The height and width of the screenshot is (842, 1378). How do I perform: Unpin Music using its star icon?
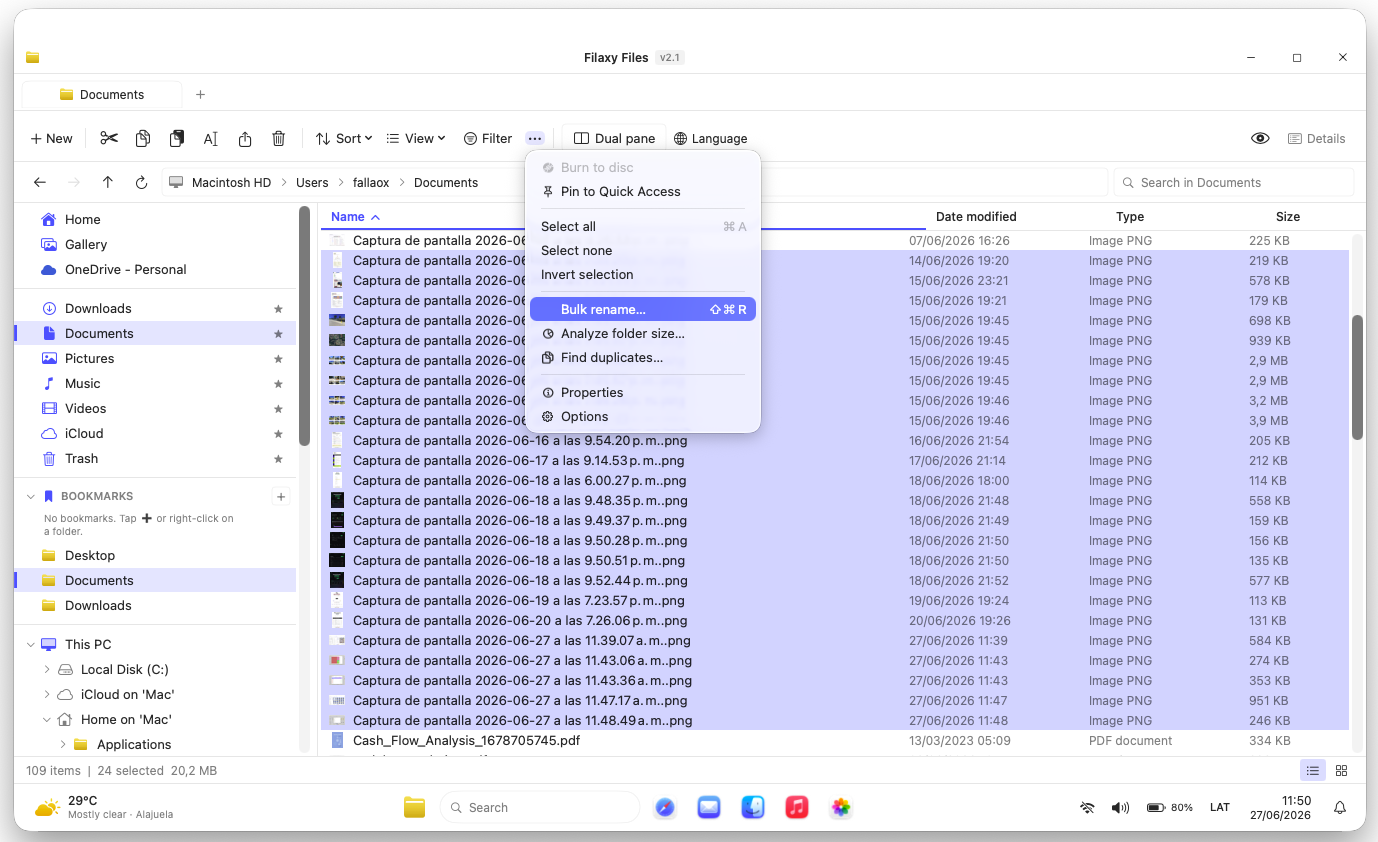[x=278, y=384]
